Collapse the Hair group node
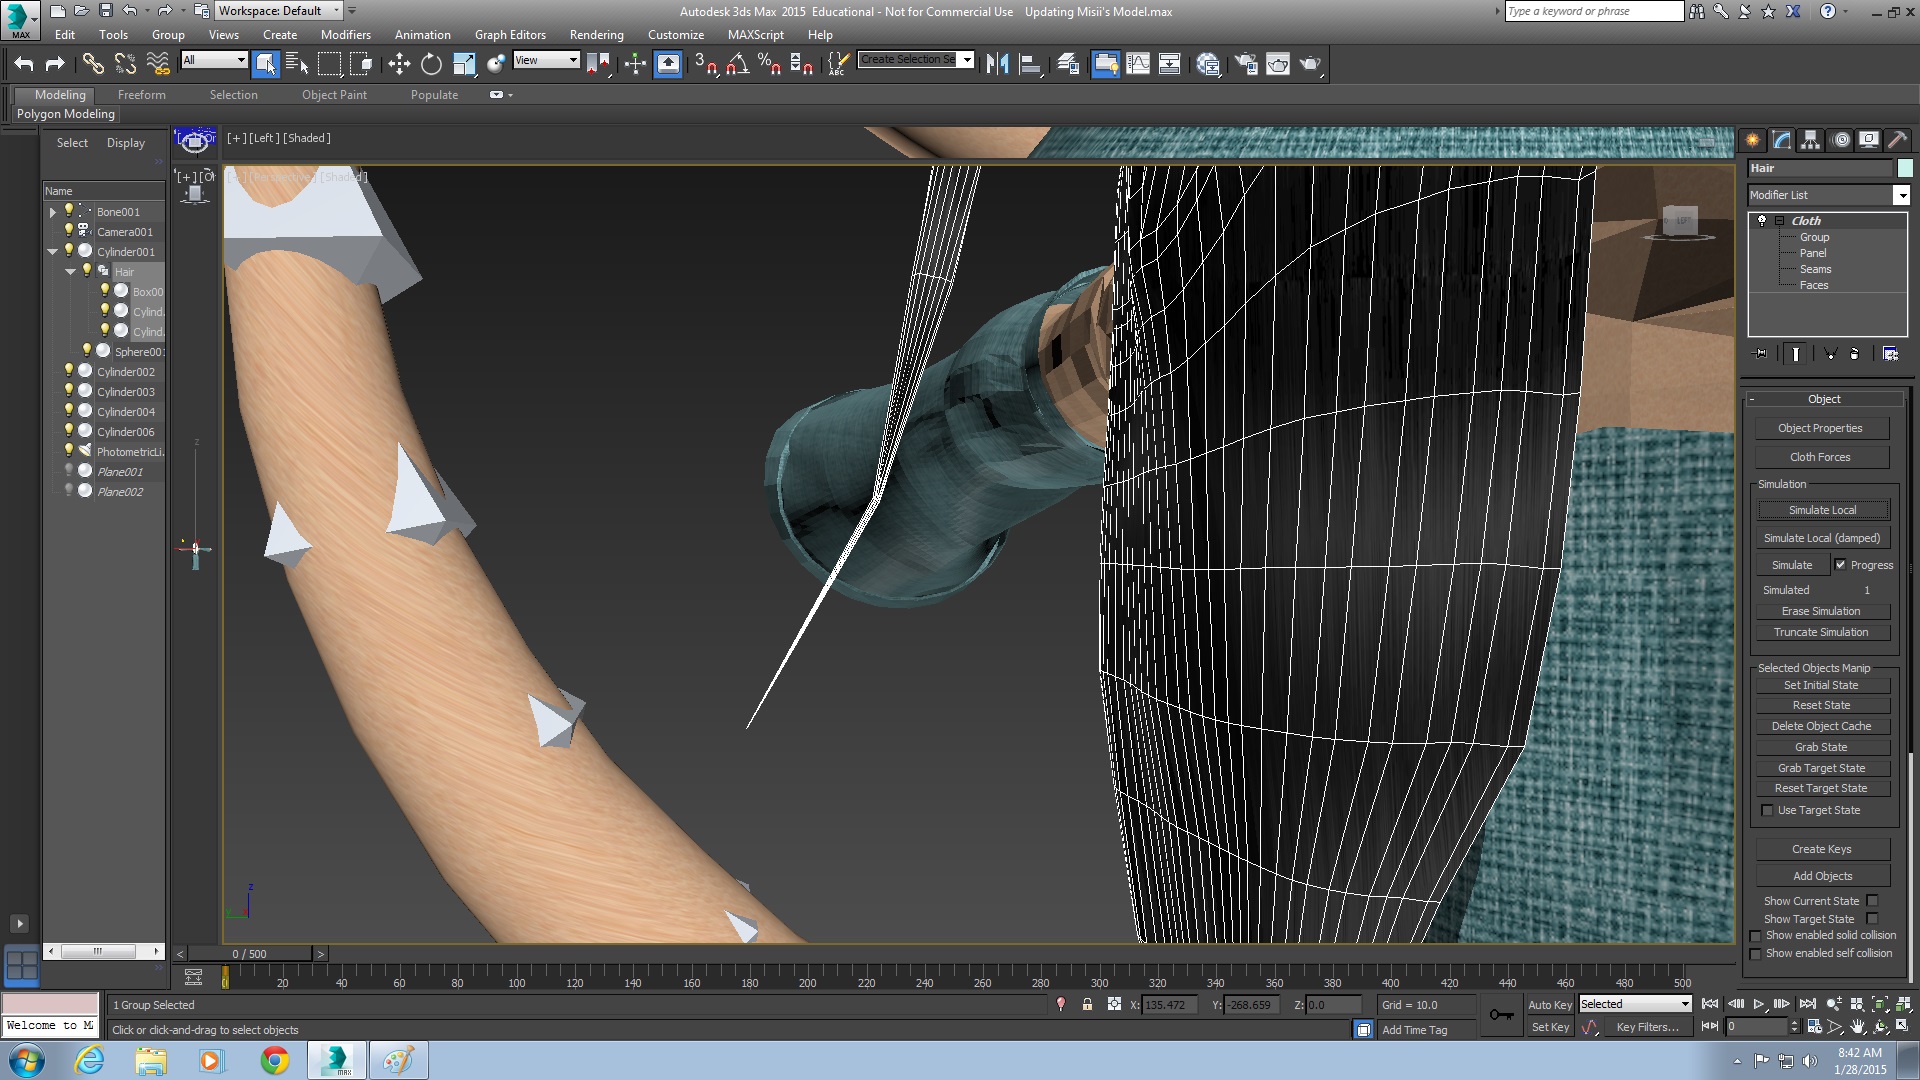The image size is (1920, 1080). 70,272
